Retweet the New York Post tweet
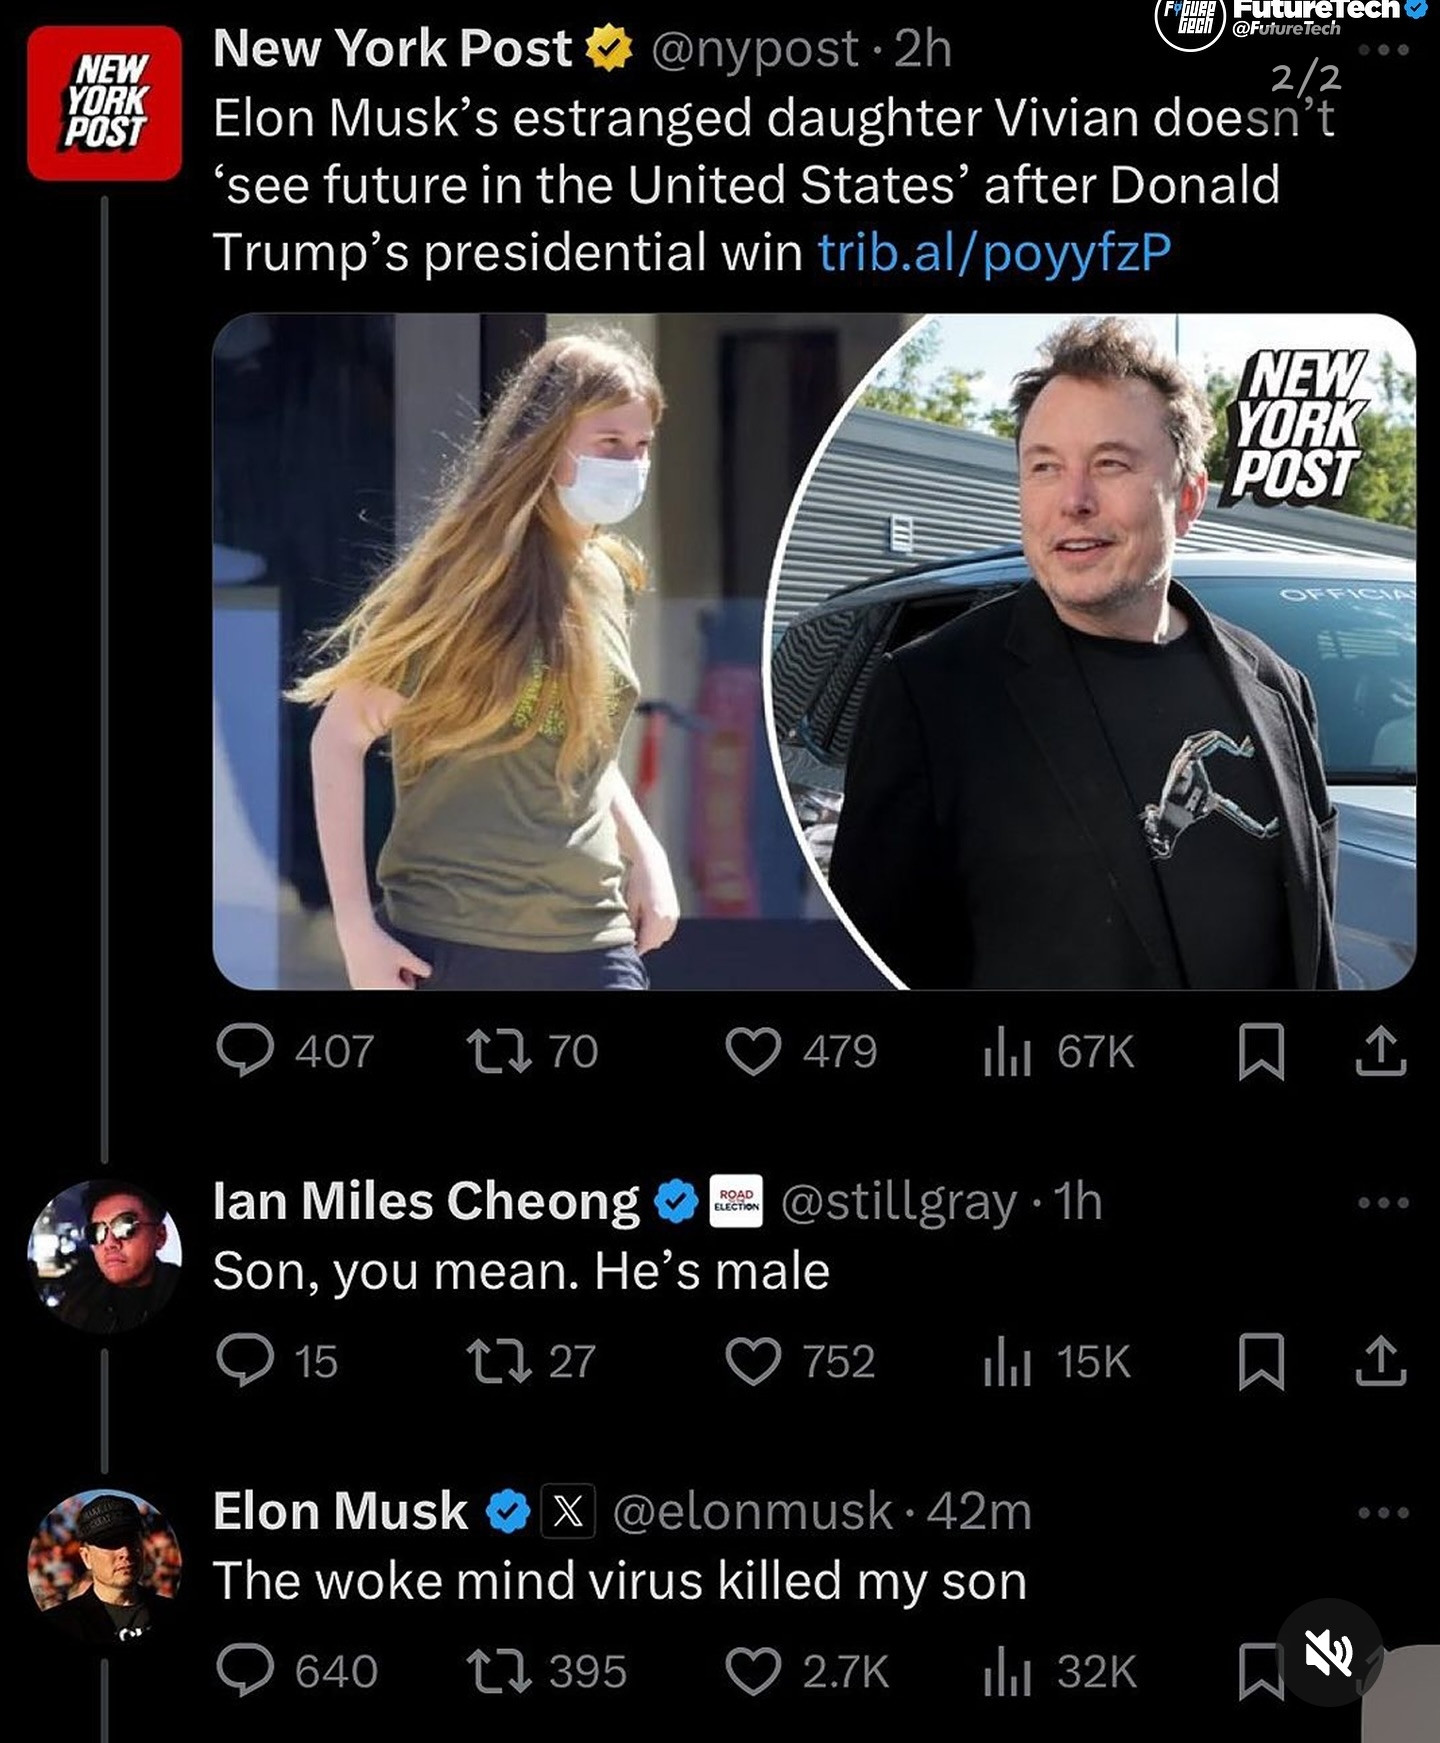 point(499,1051)
